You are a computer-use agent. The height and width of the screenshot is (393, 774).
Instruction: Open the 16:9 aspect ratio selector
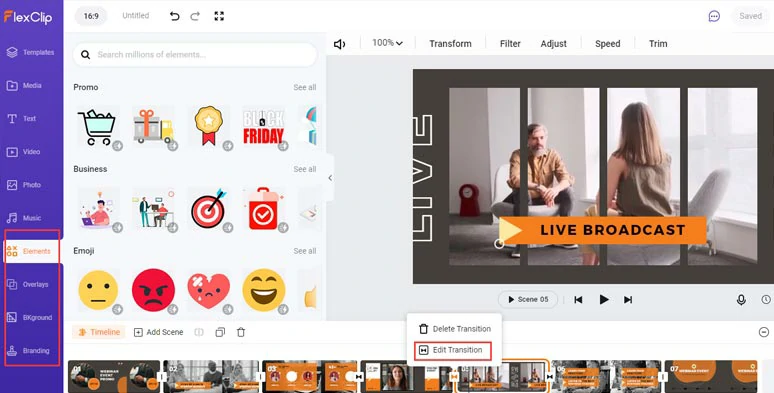[91, 16]
